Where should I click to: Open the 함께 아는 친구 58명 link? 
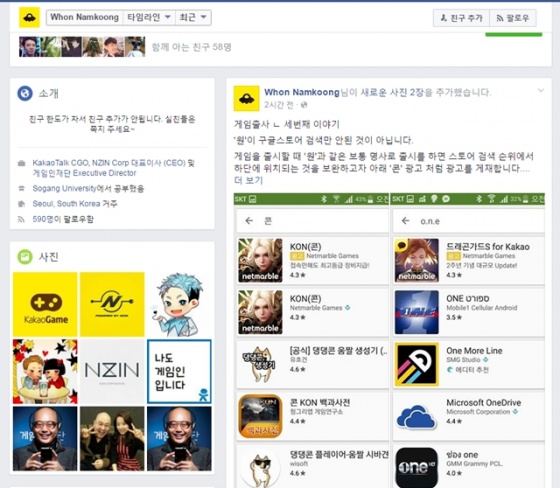(x=191, y=47)
